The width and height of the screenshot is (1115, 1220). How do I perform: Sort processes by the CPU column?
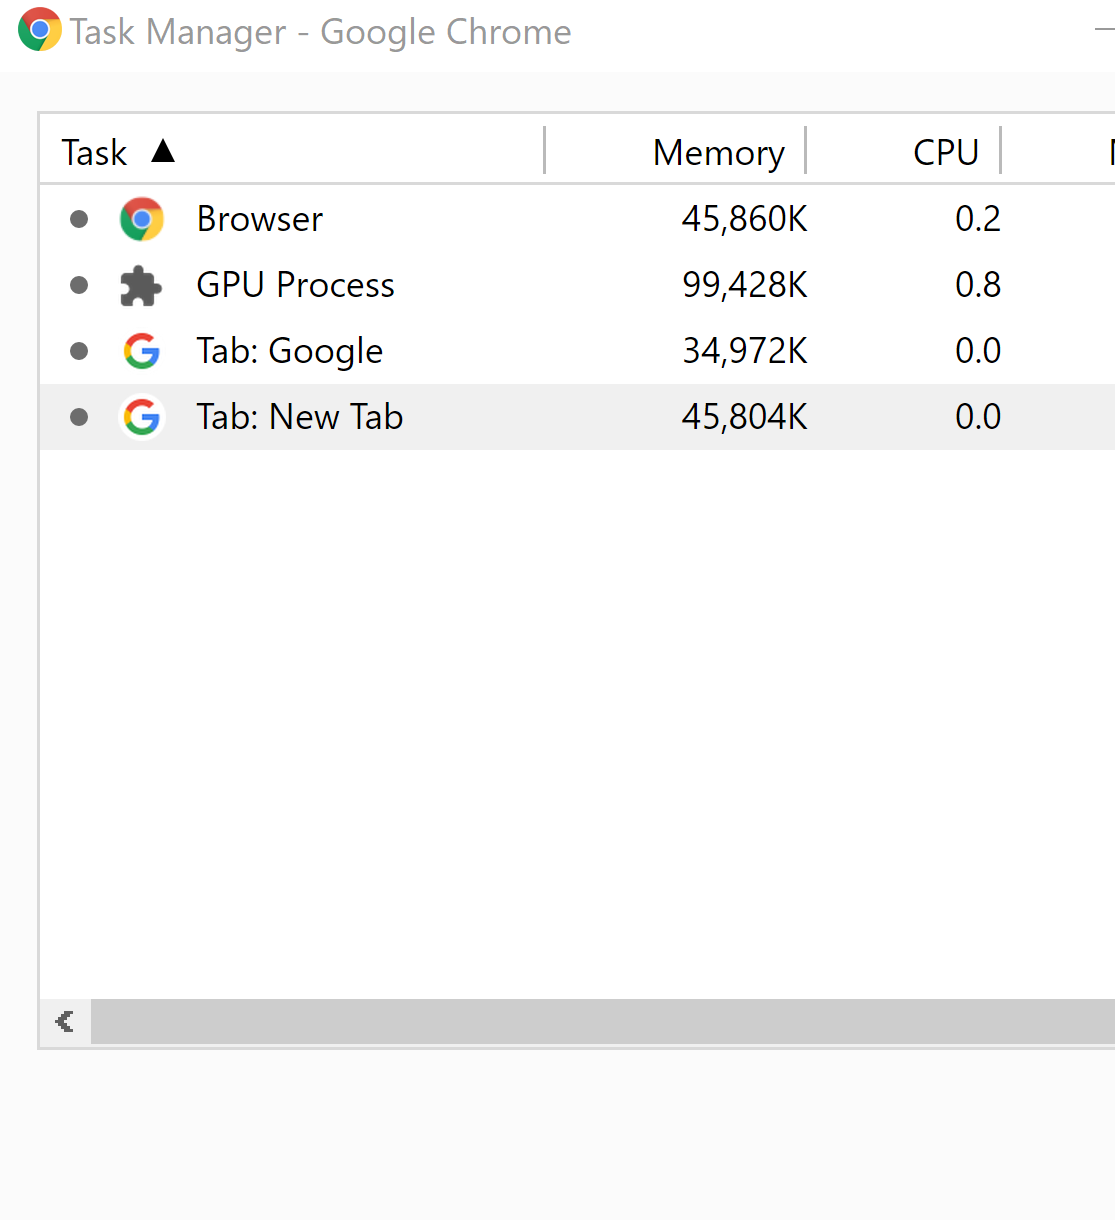coord(944,151)
